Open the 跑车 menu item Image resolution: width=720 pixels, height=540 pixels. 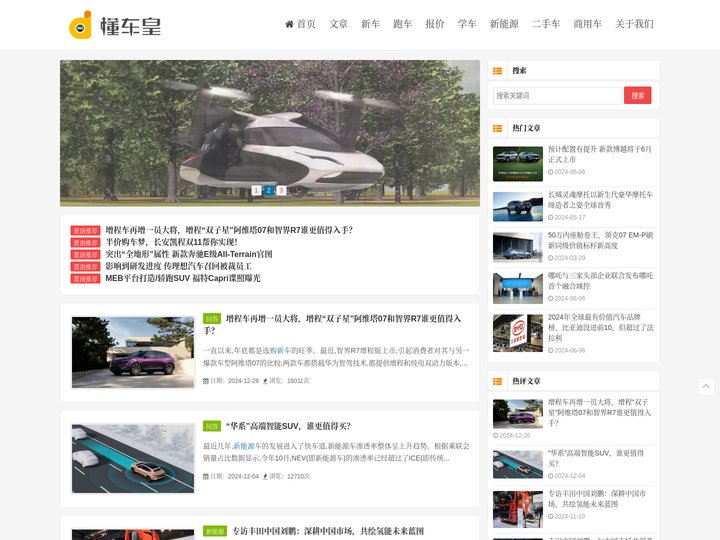coord(403,24)
